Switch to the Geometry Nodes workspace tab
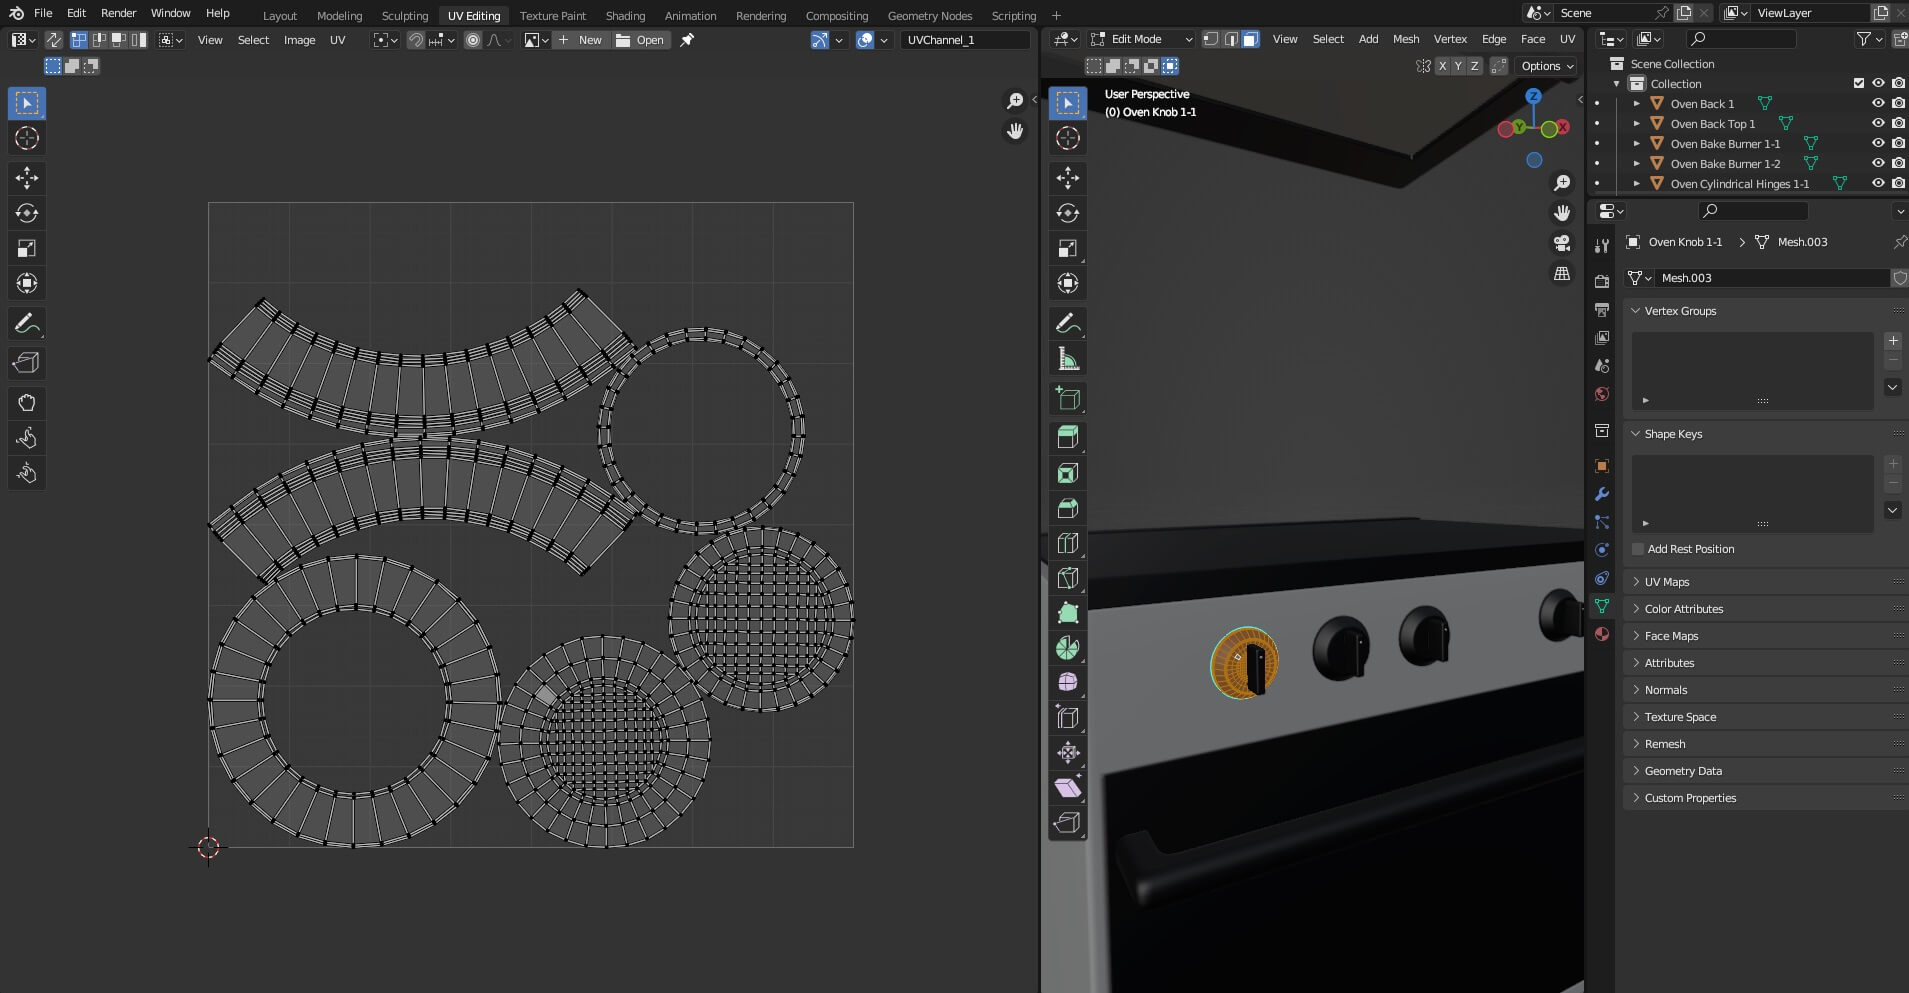This screenshot has width=1909, height=993. [x=930, y=15]
